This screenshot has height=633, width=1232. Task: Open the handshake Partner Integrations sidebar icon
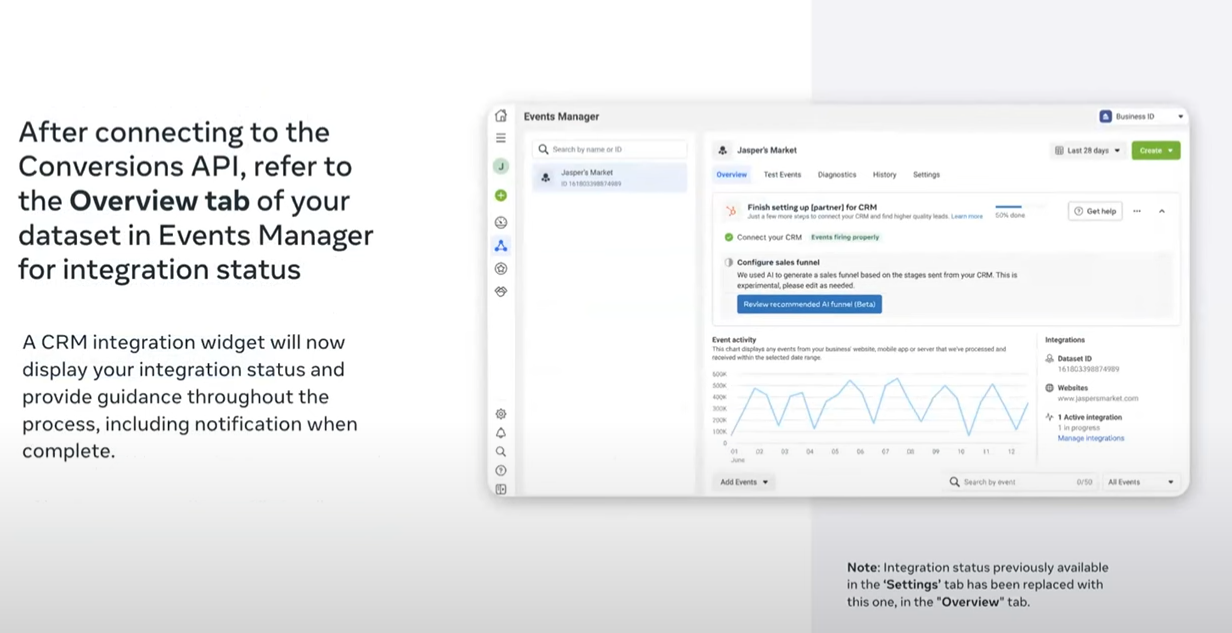tap(501, 291)
